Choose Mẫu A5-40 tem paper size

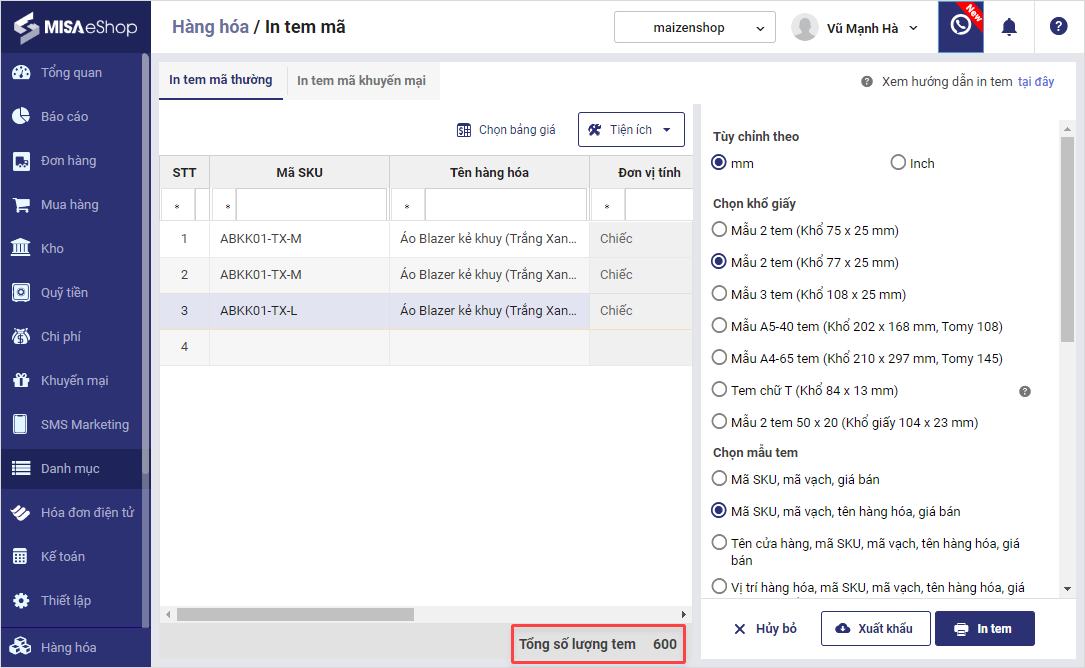pyautogui.click(x=720, y=325)
